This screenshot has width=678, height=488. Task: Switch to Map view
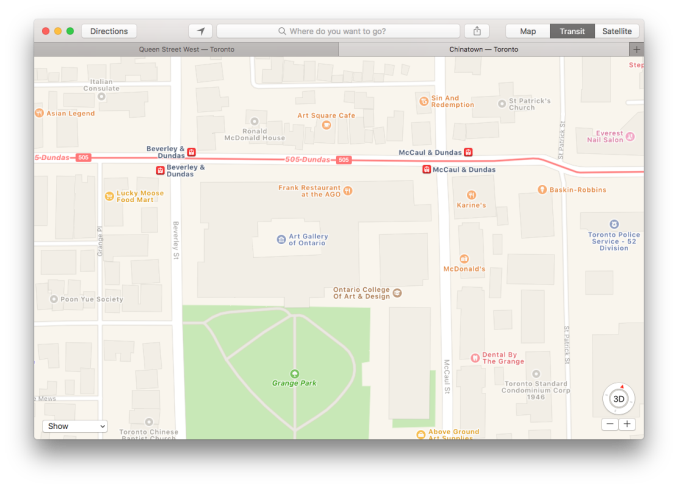coord(528,31)
